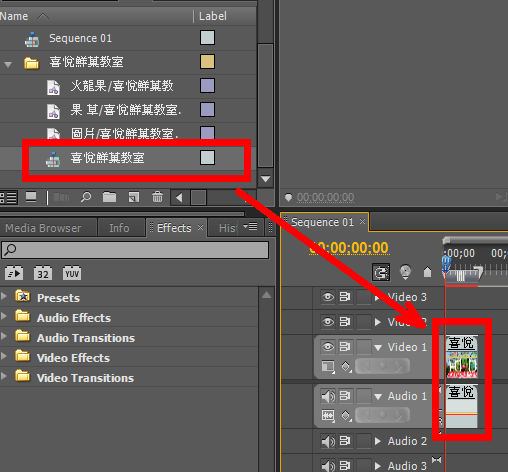Click the 32-bit color effects filter icon
The image size is (508, 472).
click(43, 273)
